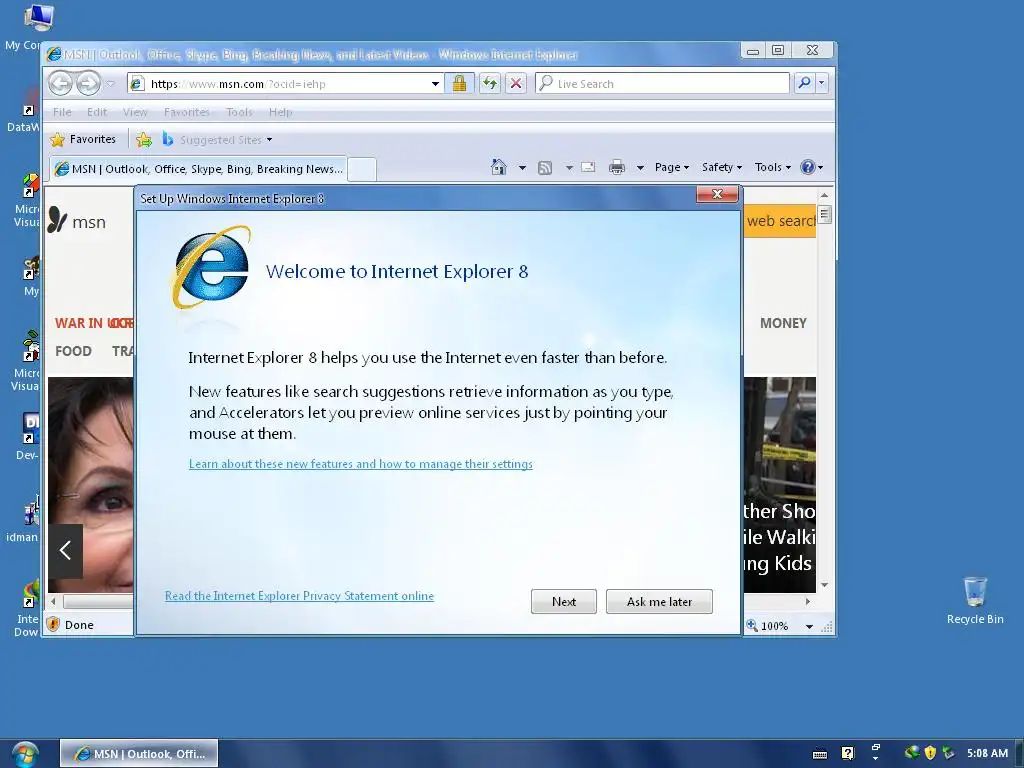Click the Live Search input box

tap(663, 84)
